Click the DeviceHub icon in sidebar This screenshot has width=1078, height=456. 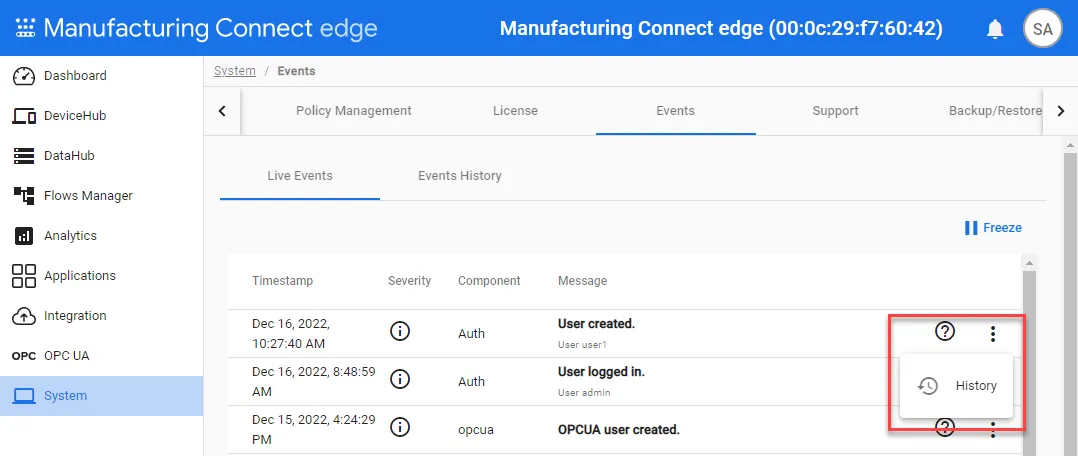(x=24, y=116)
